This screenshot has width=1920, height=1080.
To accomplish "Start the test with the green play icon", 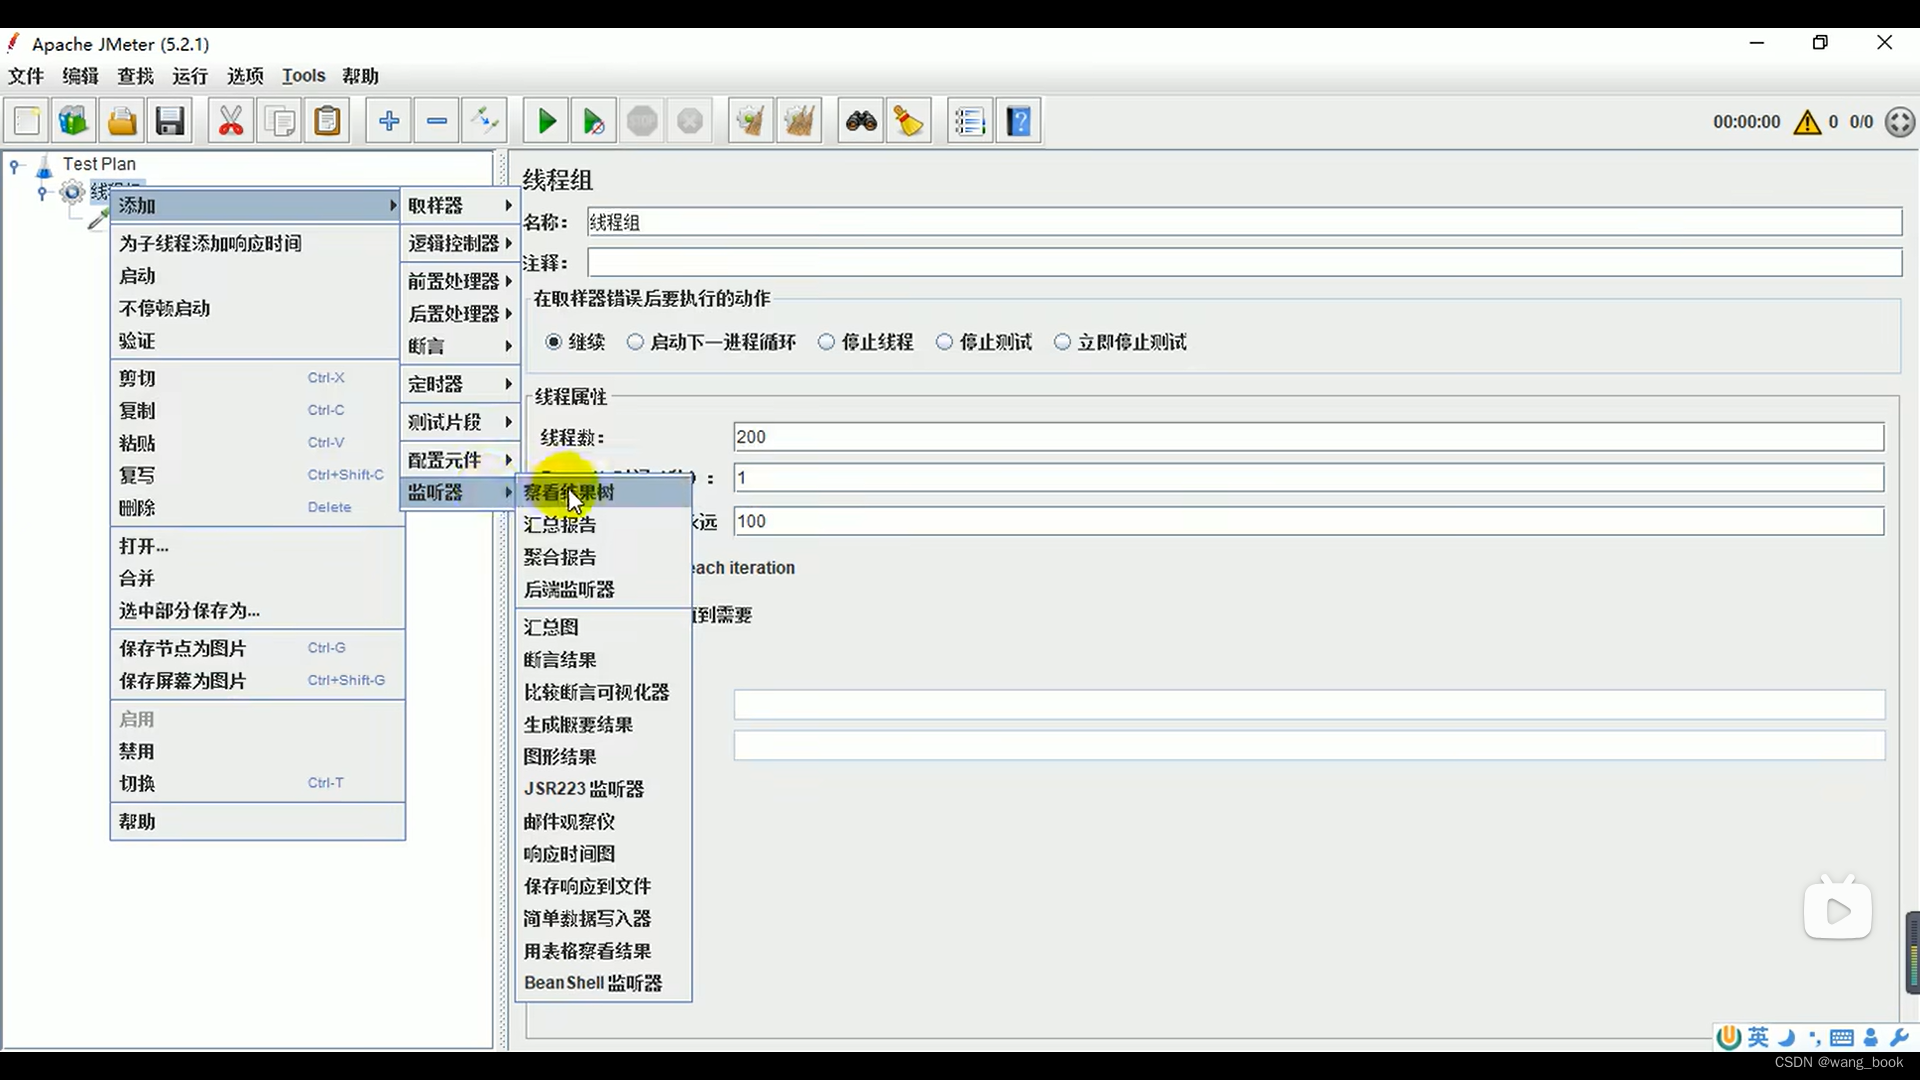I will point(546,121).
